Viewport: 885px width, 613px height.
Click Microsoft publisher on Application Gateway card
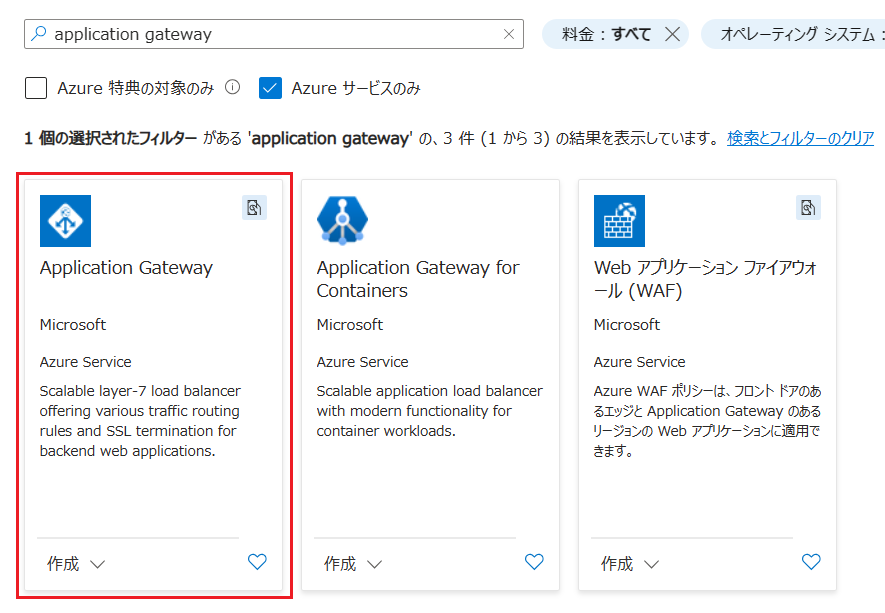[73, 325]
